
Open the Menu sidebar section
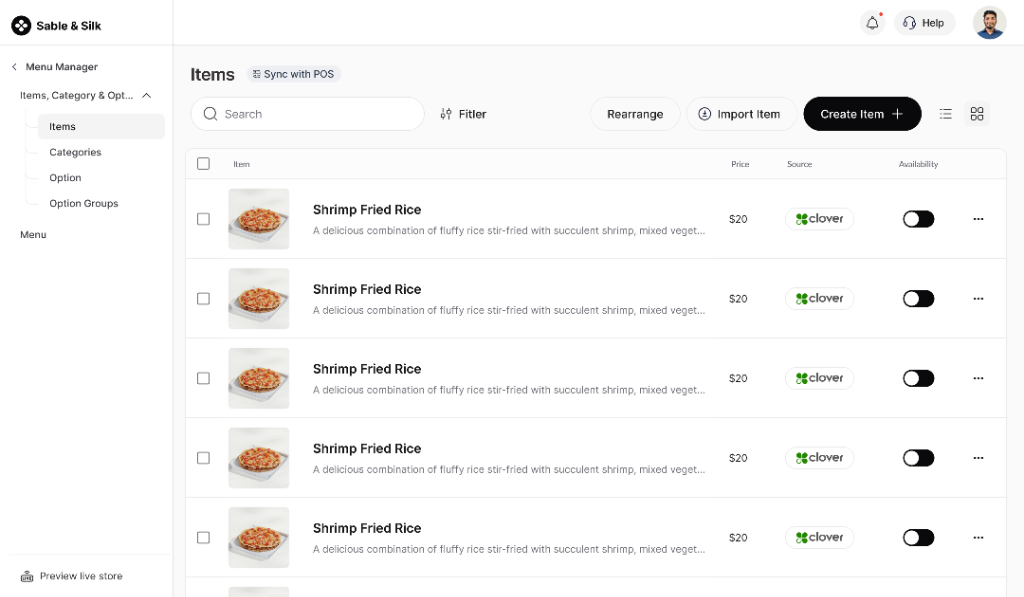click(x=33, y=234)
